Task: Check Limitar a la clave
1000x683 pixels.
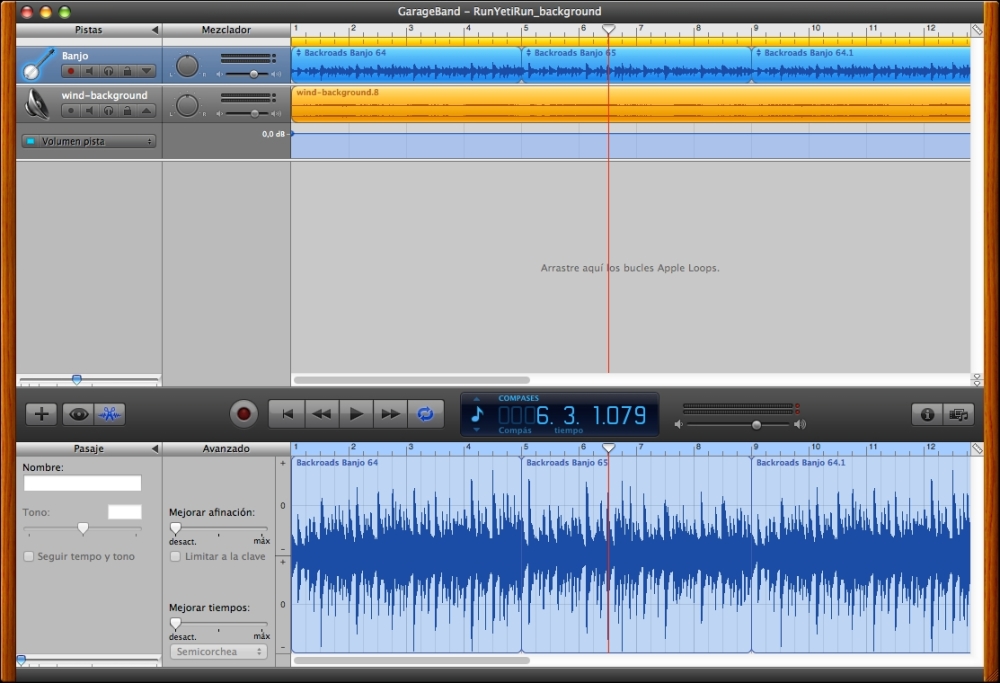Action: pos(175,557)
